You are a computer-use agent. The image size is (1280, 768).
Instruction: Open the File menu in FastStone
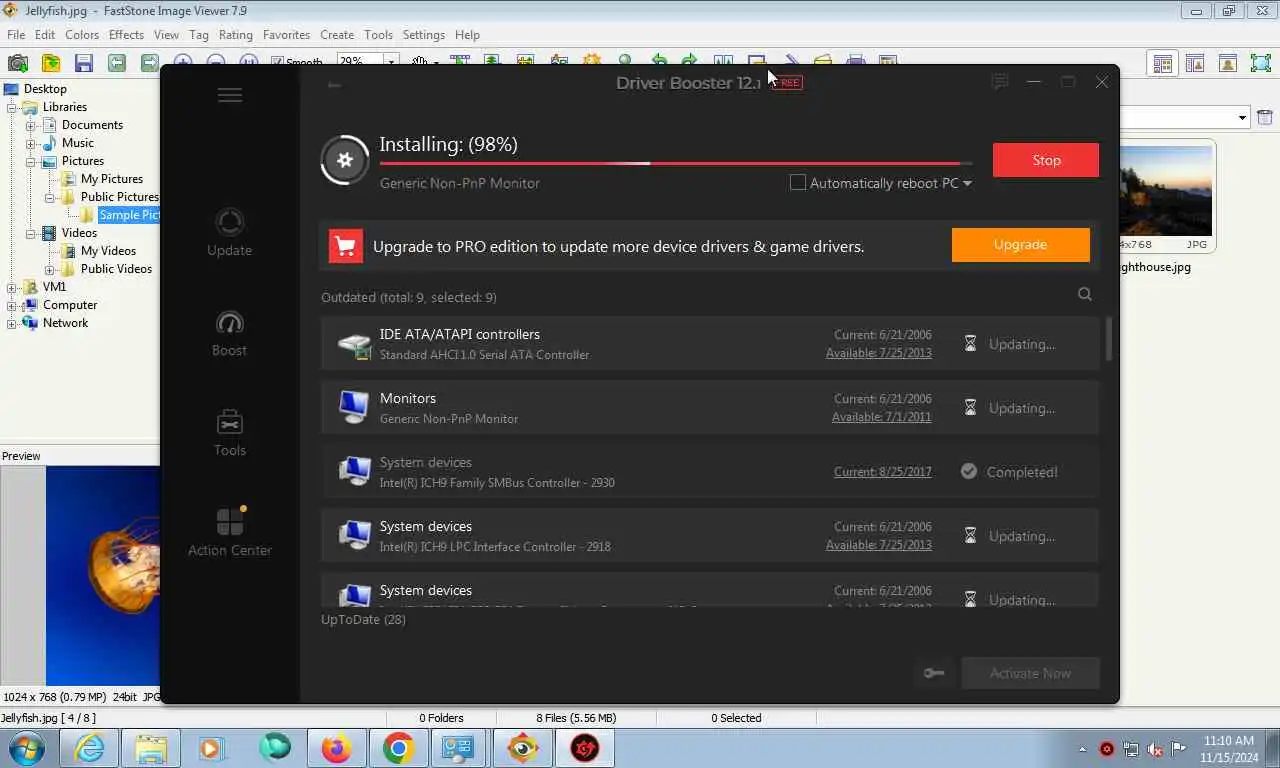(x=16, y=35)
